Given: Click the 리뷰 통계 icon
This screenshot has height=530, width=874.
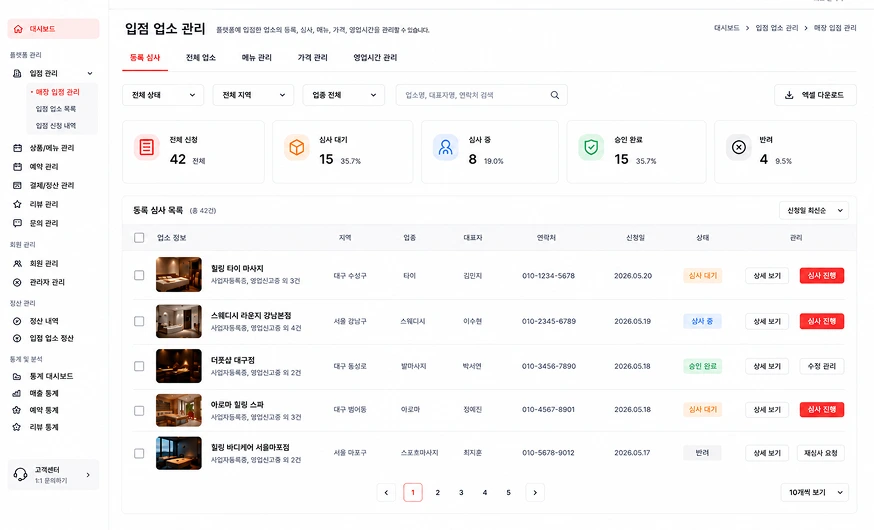Looking at the screenshot, I should [17, 427].
